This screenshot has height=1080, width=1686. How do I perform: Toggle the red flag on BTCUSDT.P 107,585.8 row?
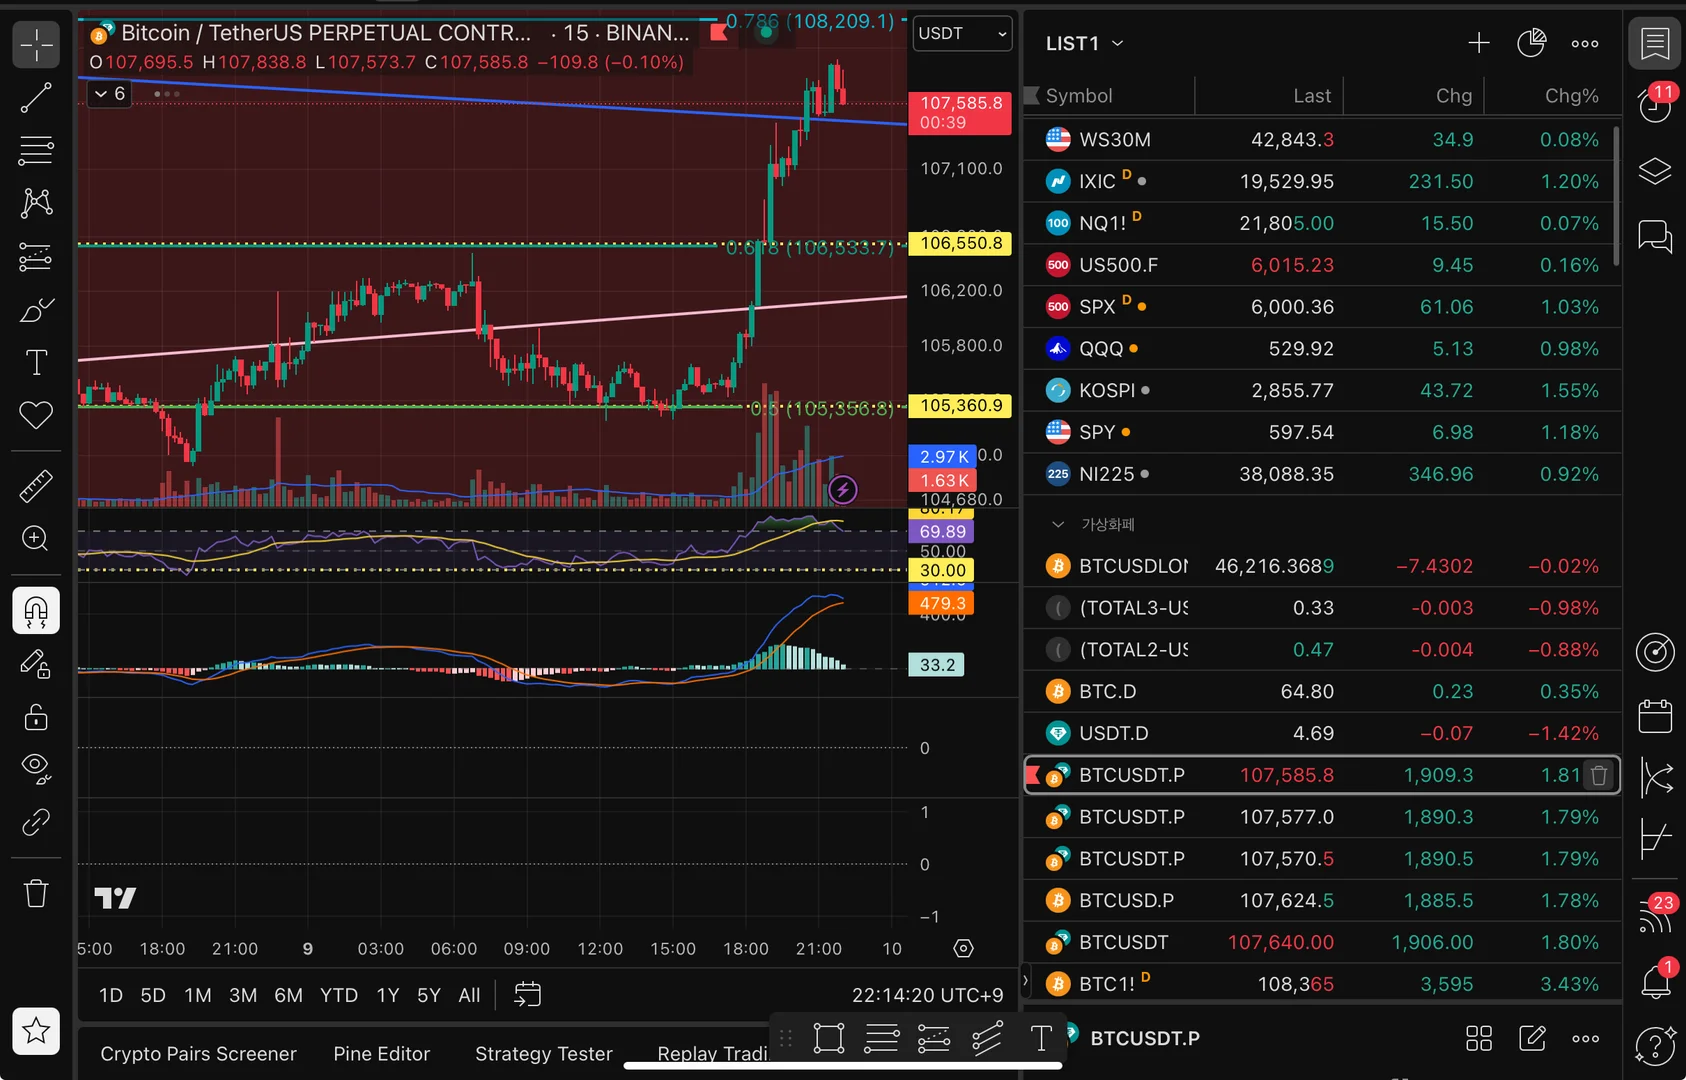pos(1033,775)
